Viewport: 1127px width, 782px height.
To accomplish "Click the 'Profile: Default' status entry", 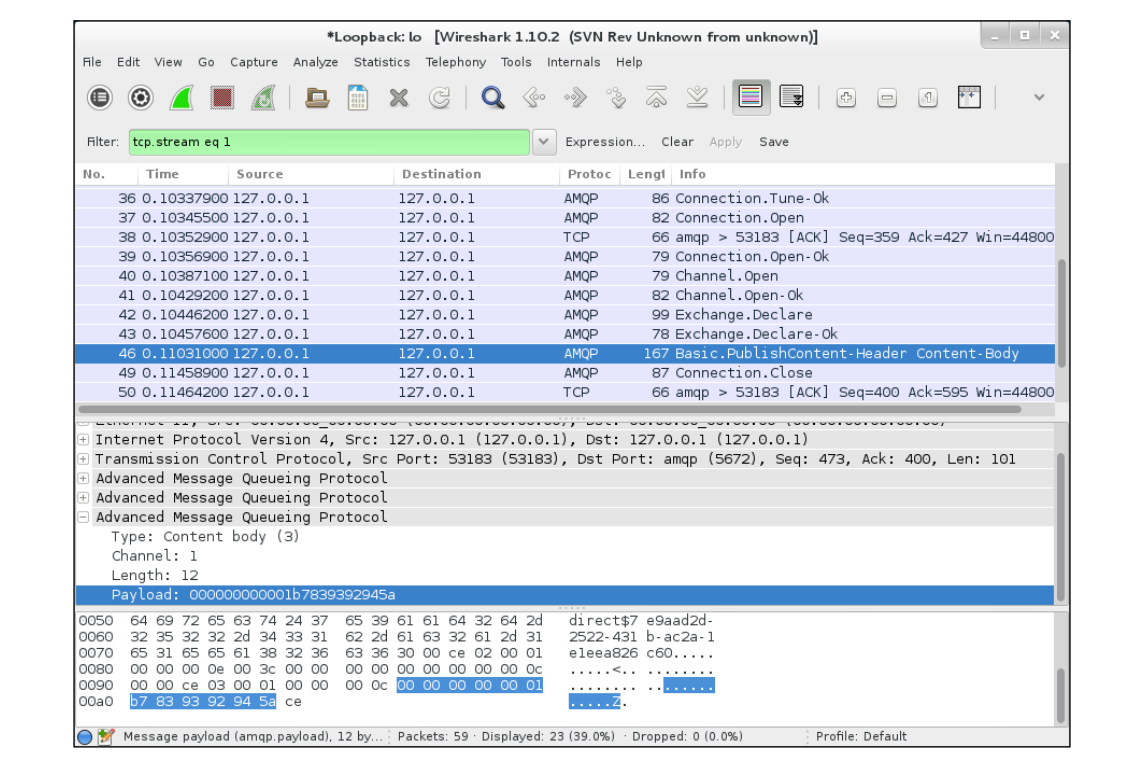I will point(860,736).
